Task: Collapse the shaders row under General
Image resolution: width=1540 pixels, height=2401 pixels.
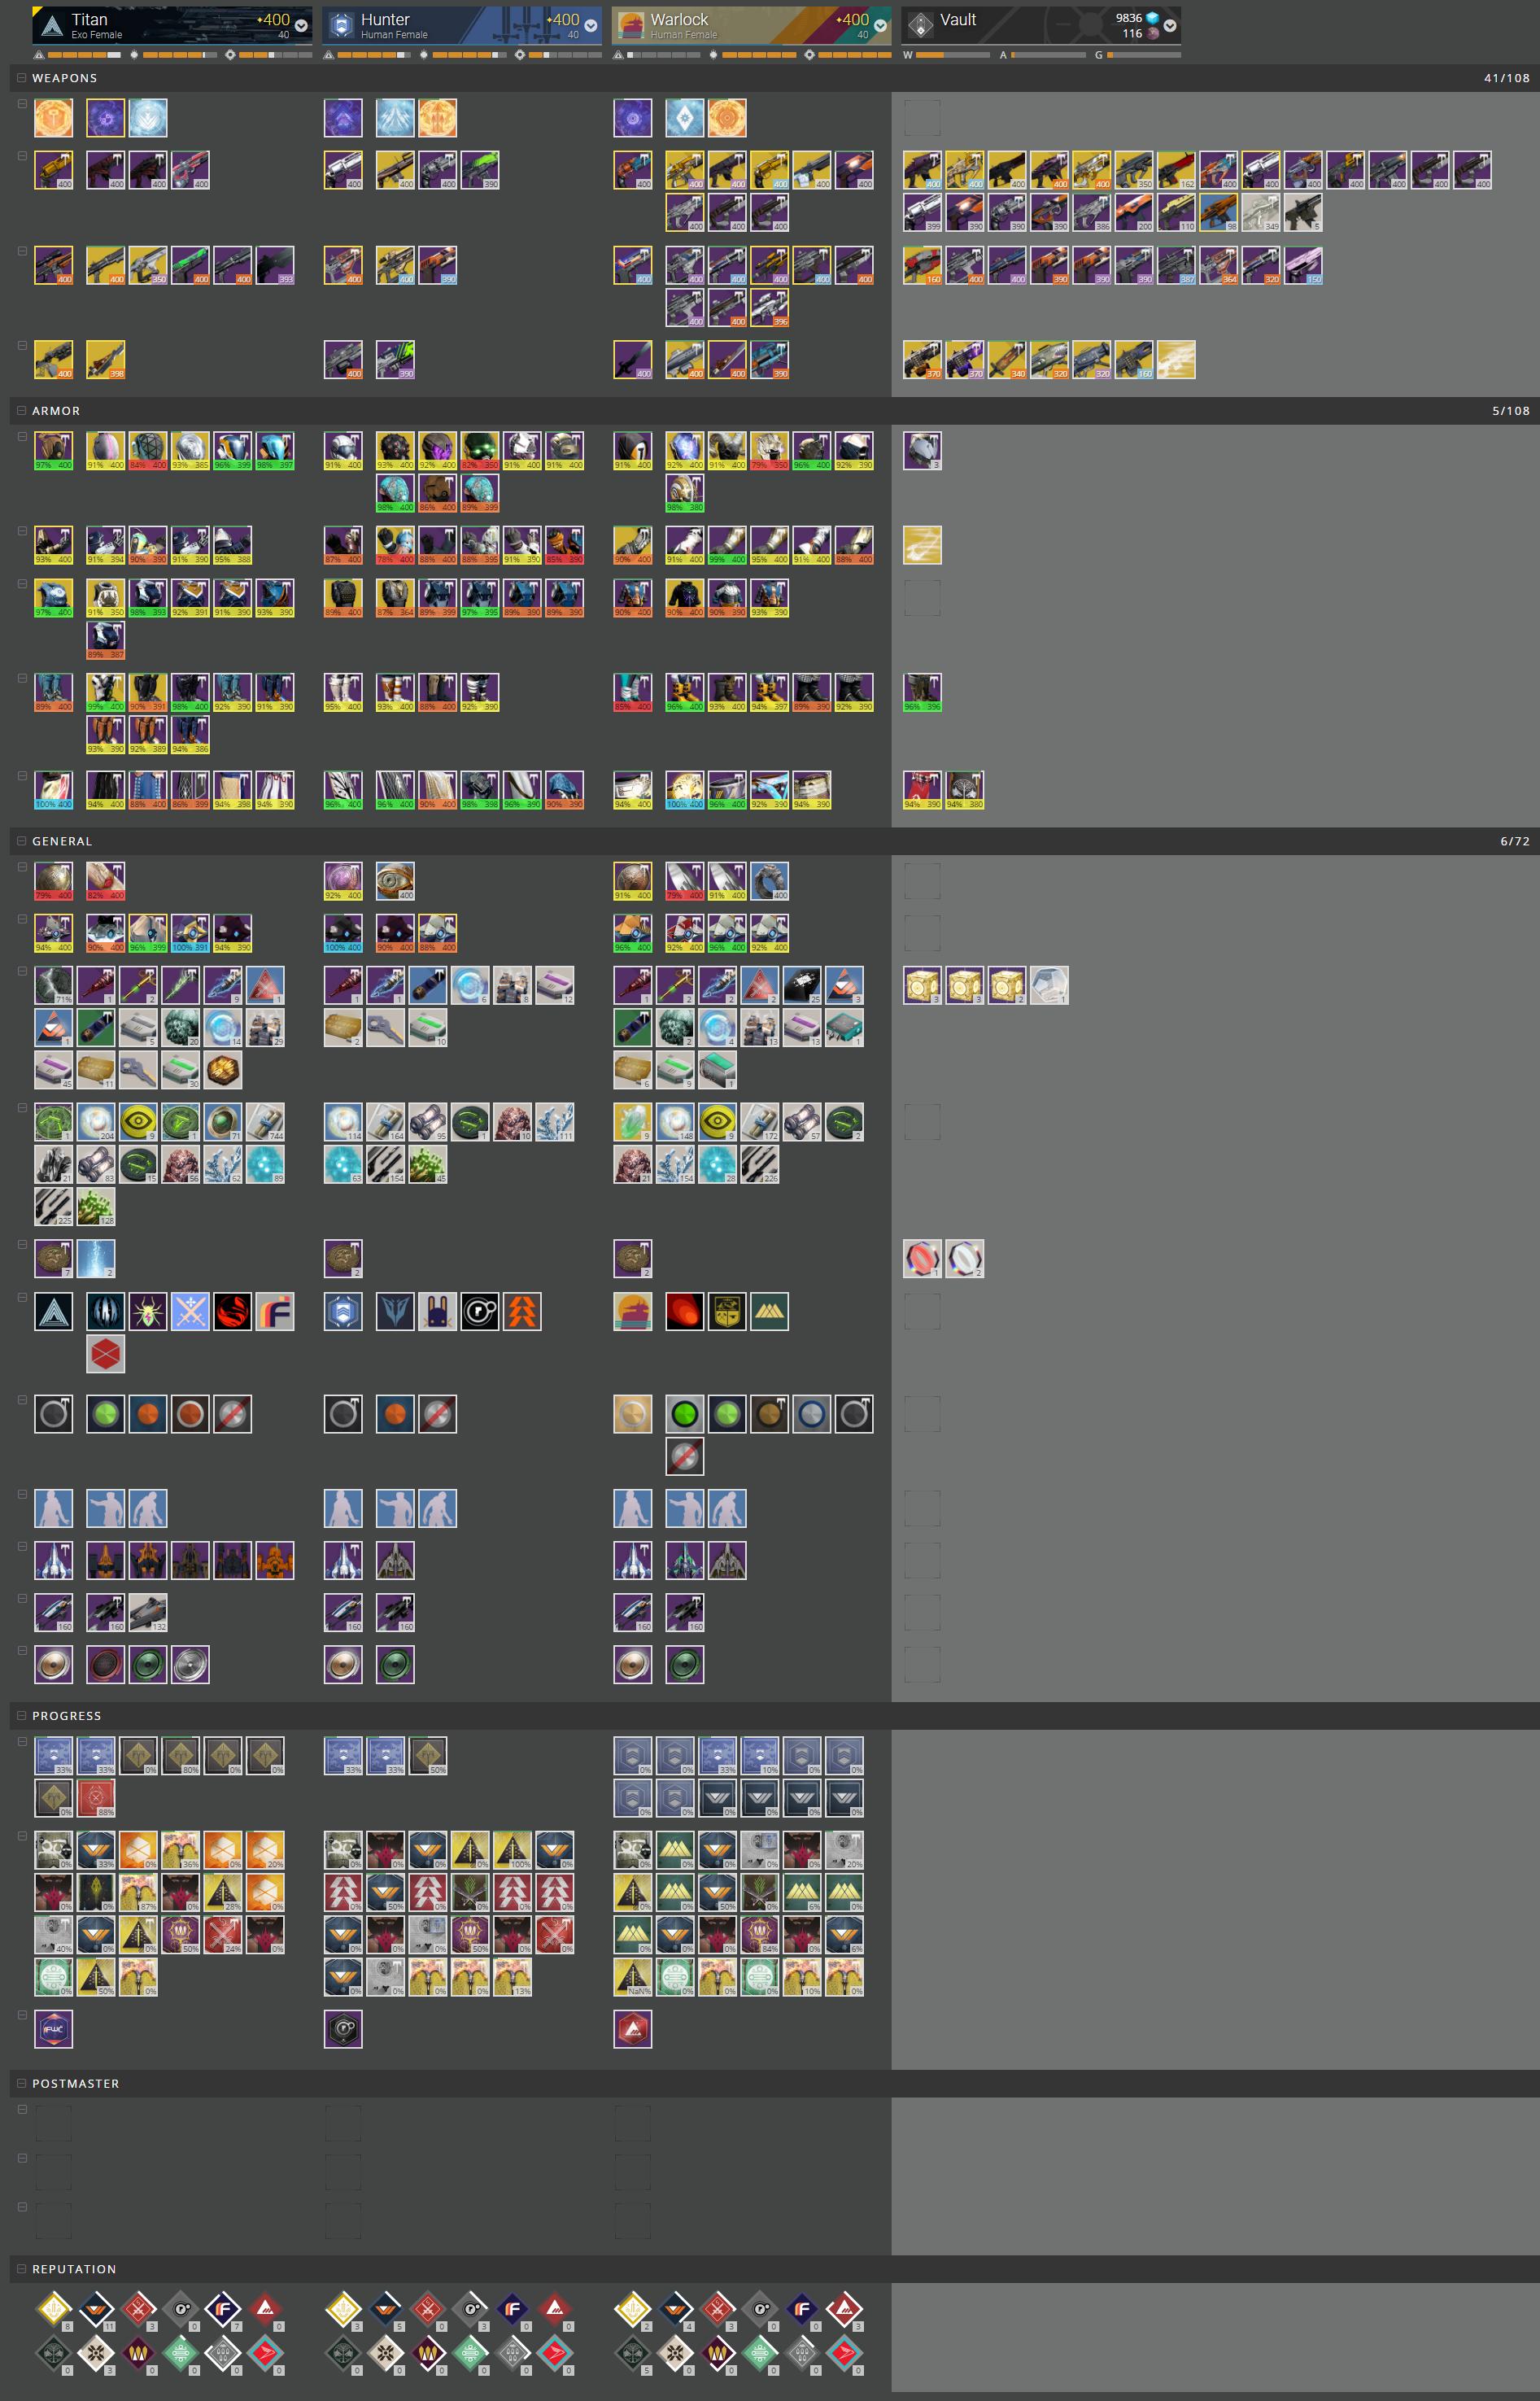Action: tap(22, 1399)
